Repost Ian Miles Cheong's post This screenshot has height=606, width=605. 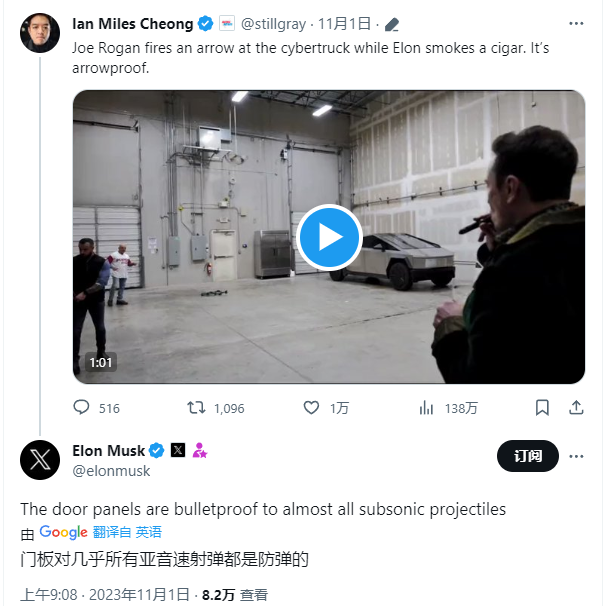tap(196, 408)
